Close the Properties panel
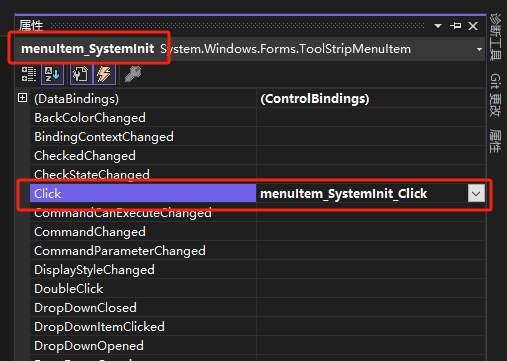 coord(473,26)
